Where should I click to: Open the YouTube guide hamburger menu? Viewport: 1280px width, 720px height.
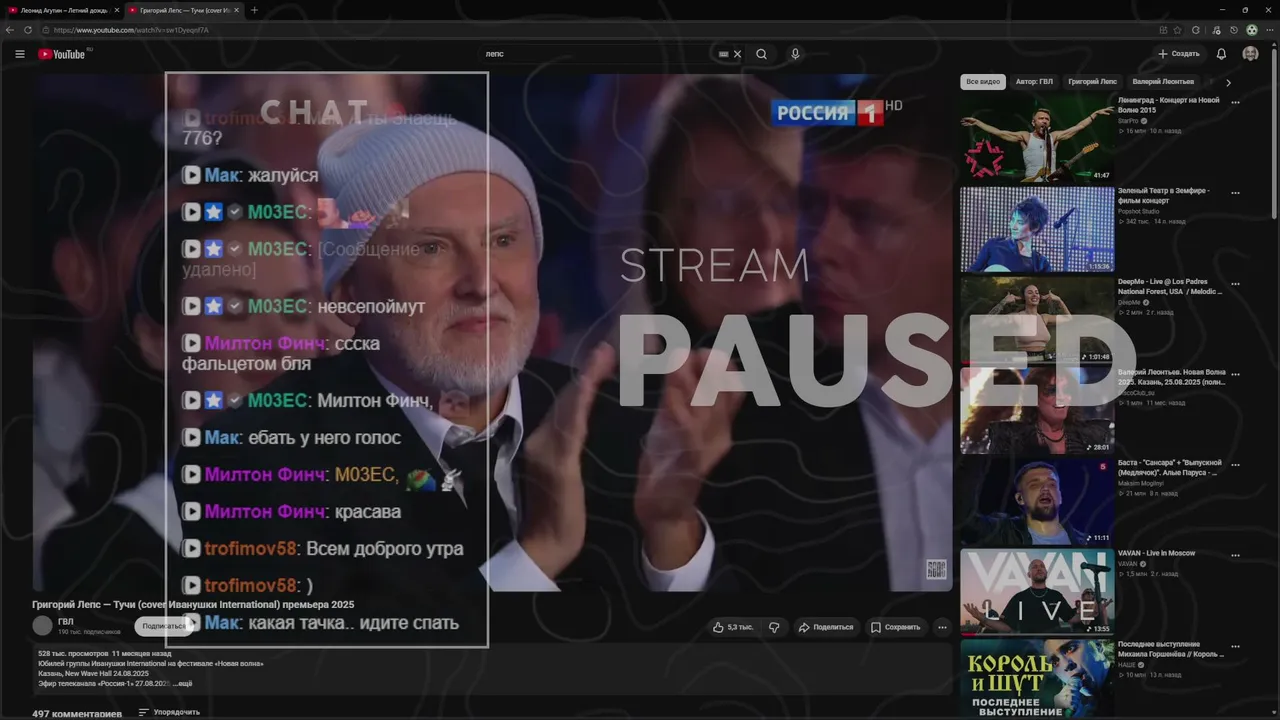click(x=20, y=54)
